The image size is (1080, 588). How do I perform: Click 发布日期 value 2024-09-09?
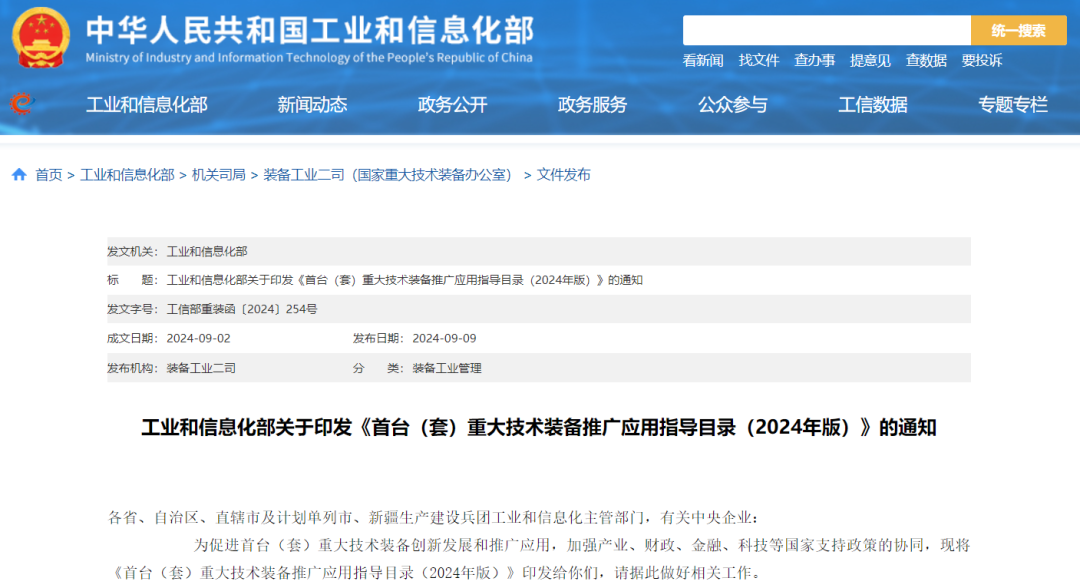pyautogui.click(x=444, y=338)
